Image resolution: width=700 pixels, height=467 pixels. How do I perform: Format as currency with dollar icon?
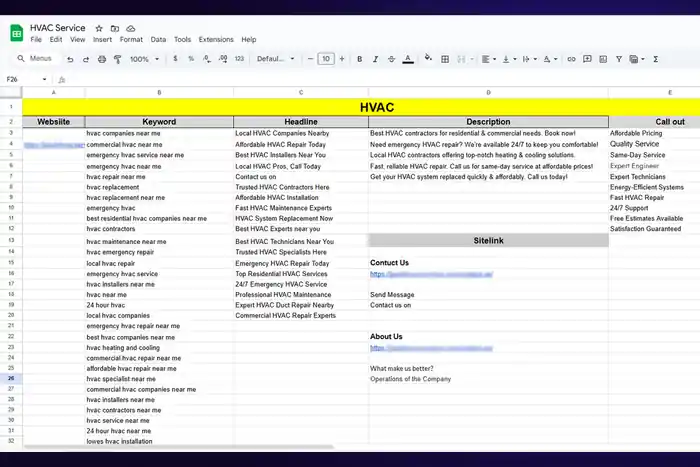click(x=175, y=58)
